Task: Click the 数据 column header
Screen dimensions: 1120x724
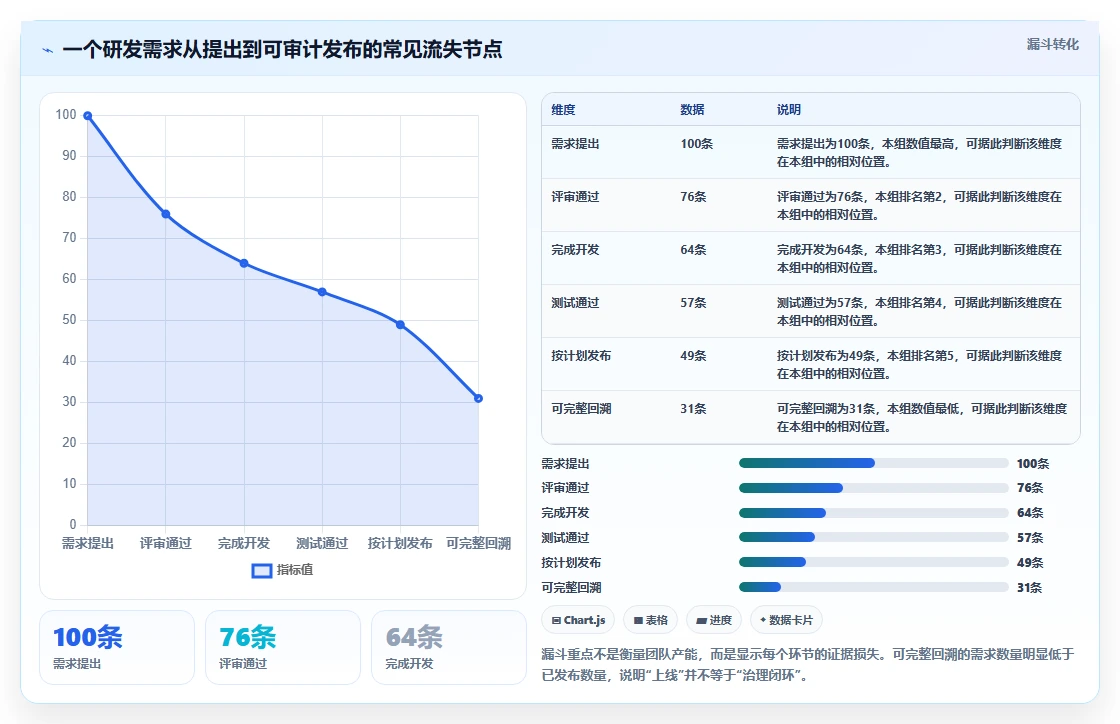Action: point(692,110)
